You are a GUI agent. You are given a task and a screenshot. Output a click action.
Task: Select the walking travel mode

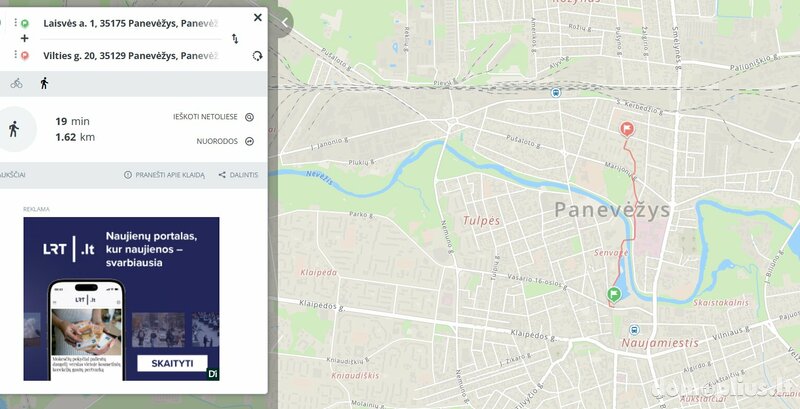44,84
